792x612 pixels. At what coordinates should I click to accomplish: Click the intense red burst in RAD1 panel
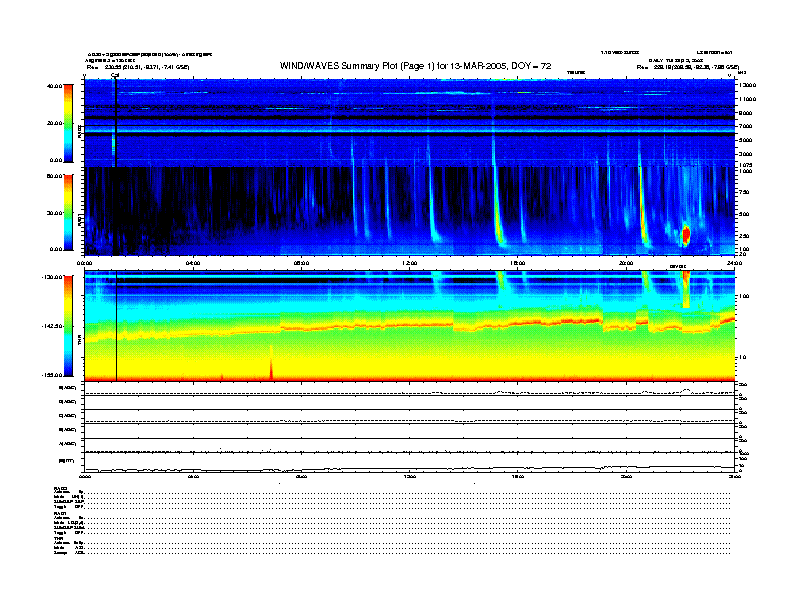(686, 235)
